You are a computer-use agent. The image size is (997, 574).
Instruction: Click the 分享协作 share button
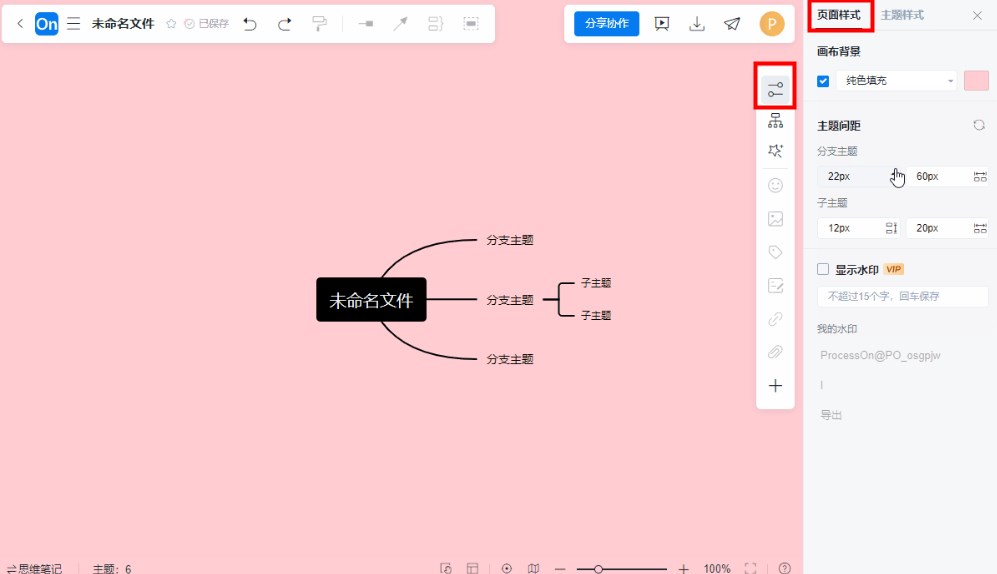(606, 24)
